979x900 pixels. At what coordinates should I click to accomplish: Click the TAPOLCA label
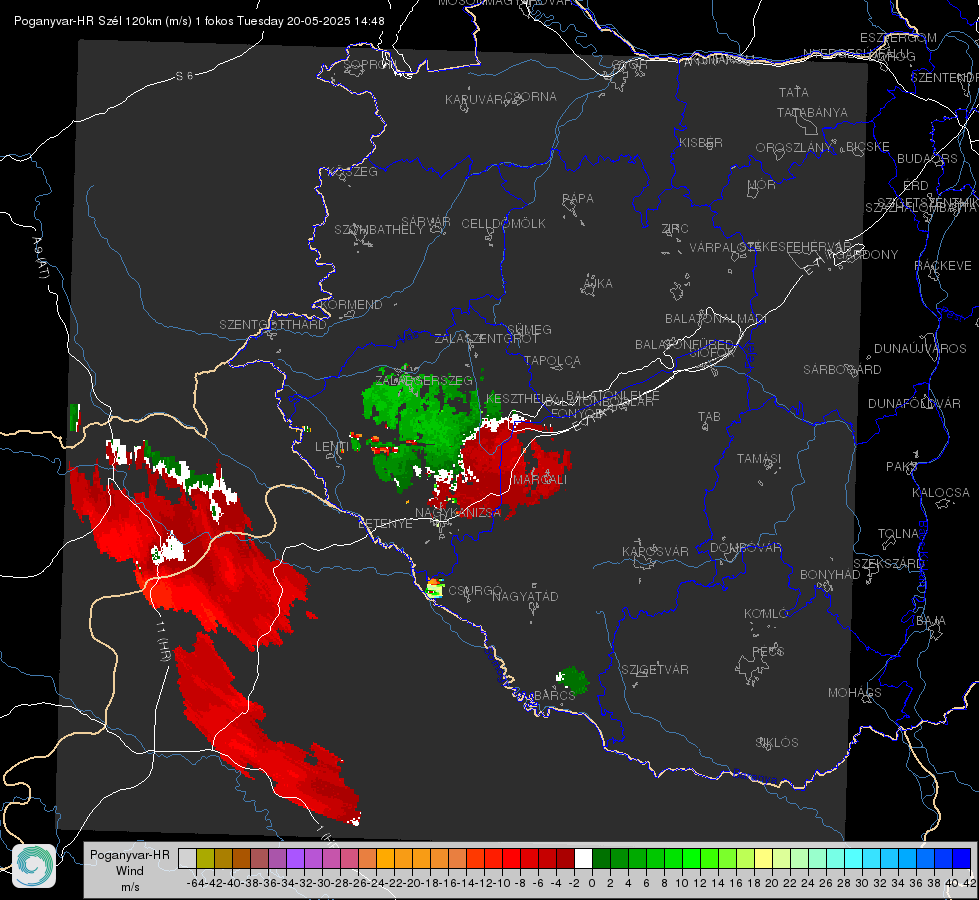click(552, 361)
